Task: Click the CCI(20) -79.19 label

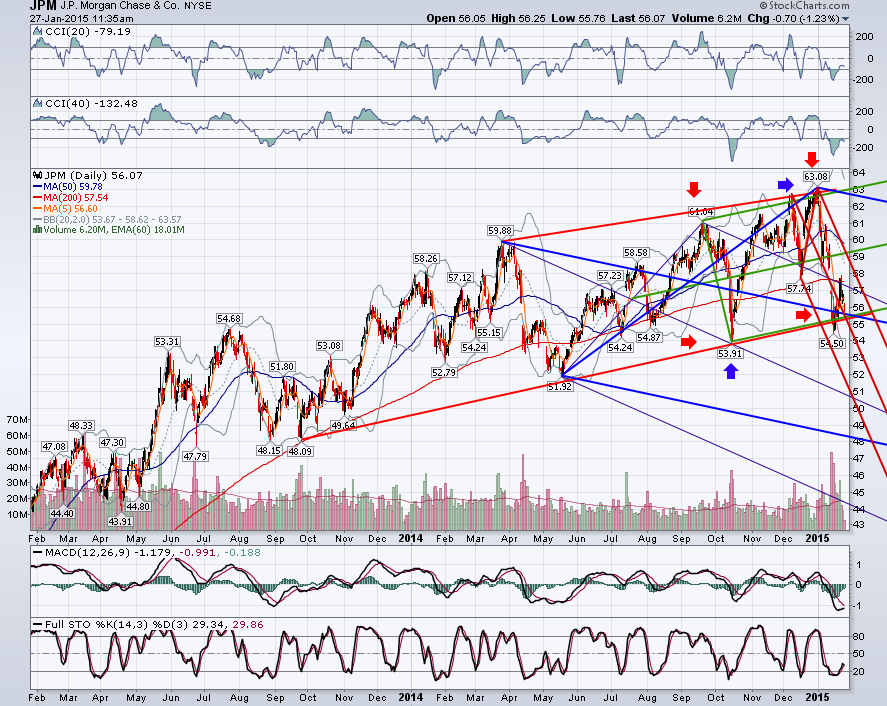Action: tap(88, 32)
